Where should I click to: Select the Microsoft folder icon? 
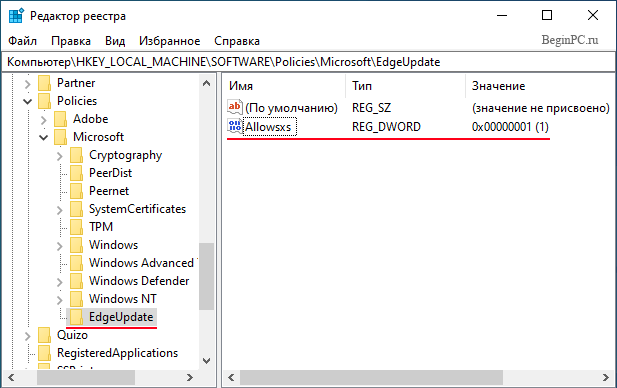(60, 137)
